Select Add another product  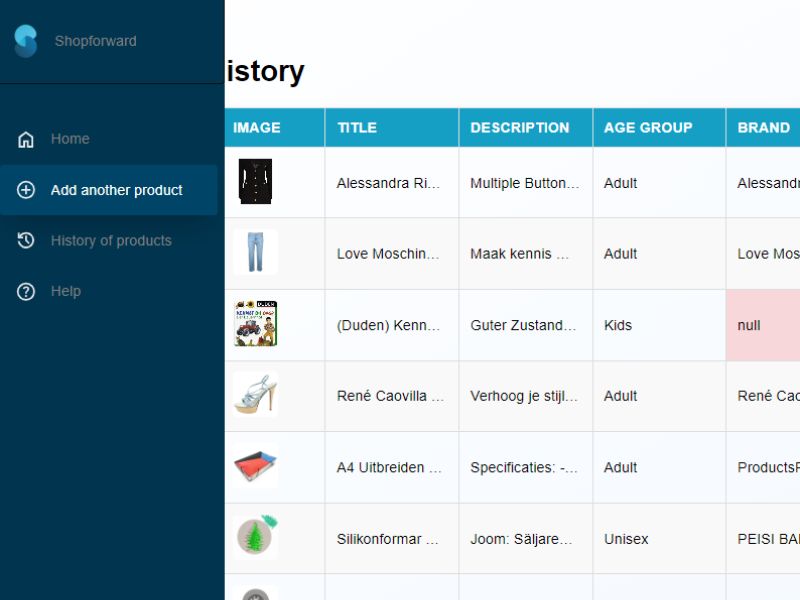[109, 190]
